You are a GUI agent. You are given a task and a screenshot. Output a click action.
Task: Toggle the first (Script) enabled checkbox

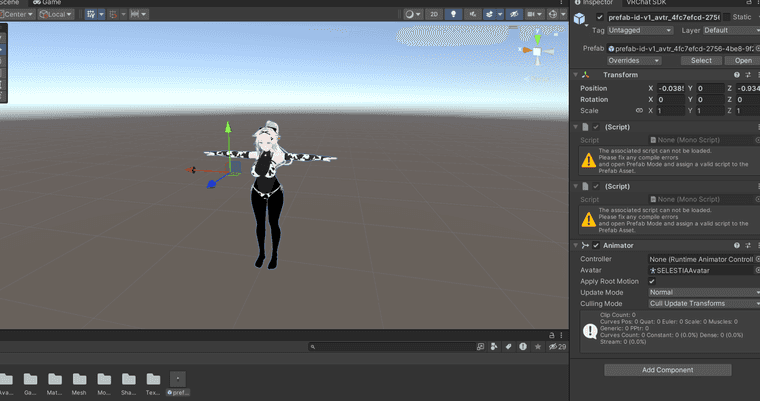596,127
